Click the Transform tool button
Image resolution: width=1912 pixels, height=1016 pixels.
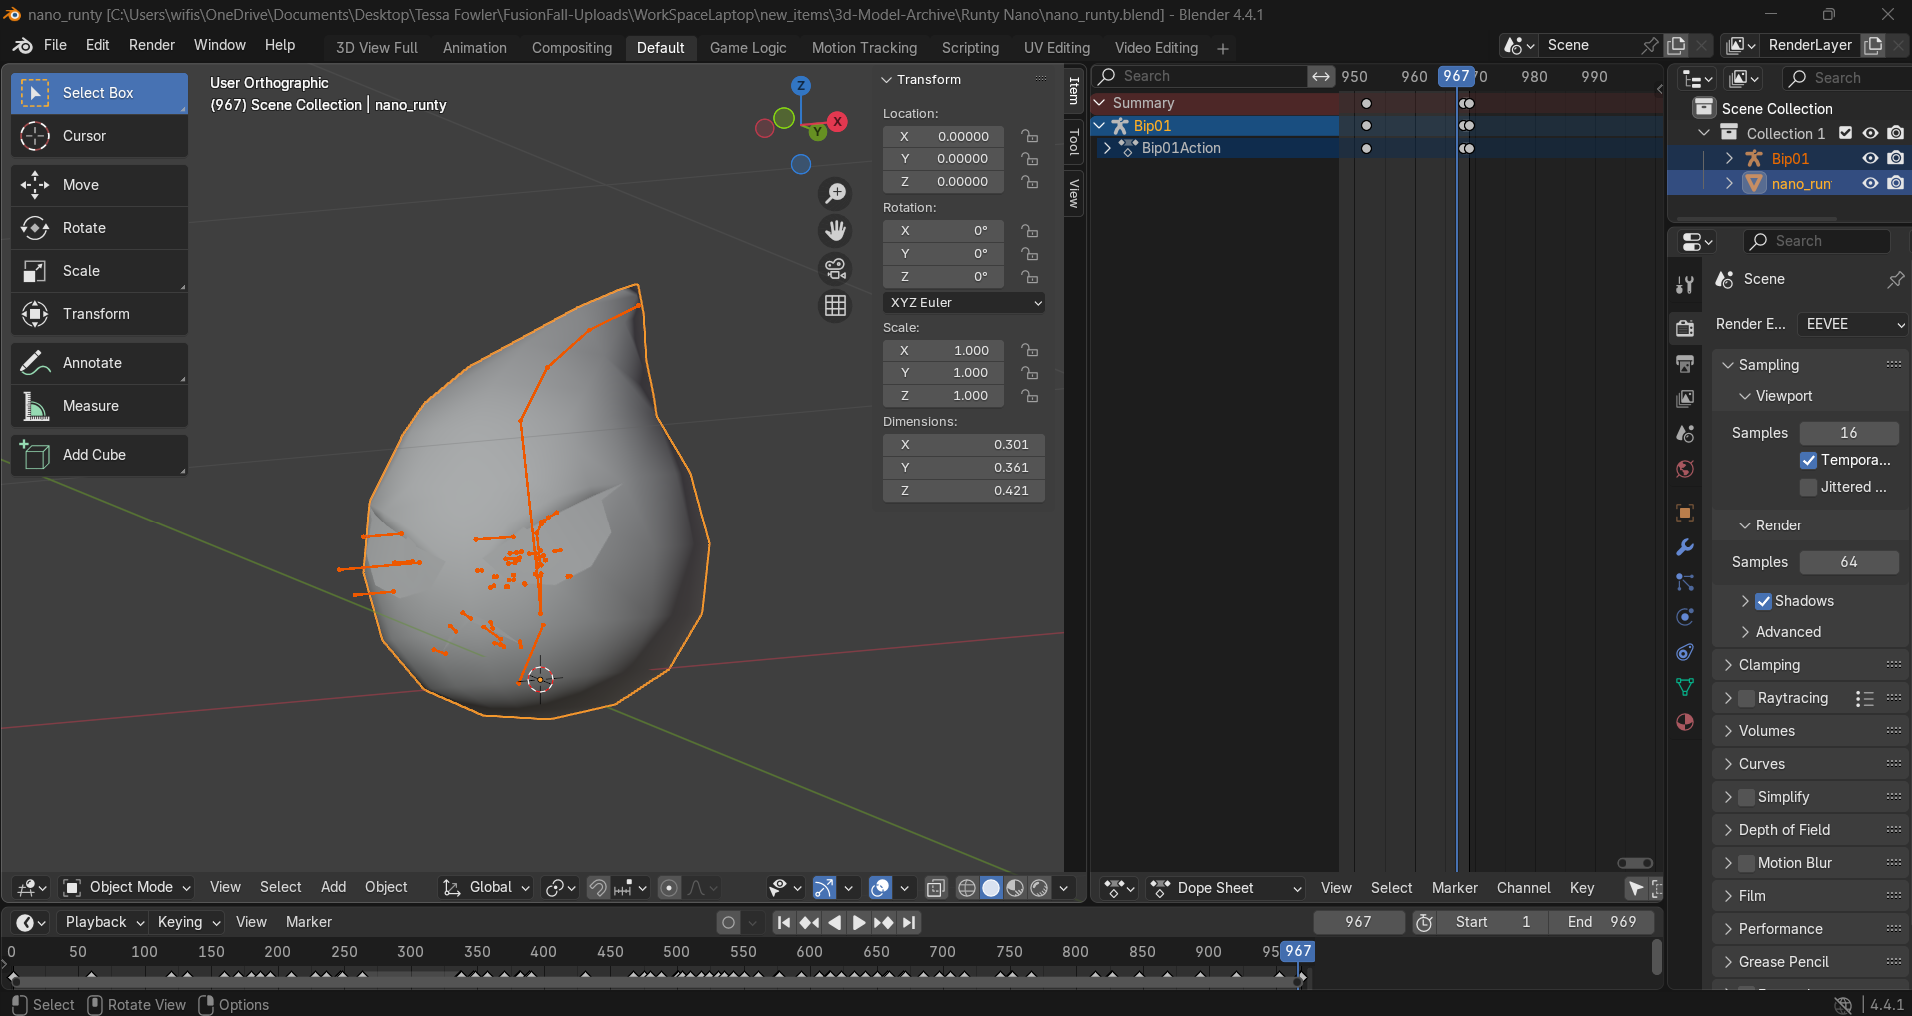click(x=99, y=314)
